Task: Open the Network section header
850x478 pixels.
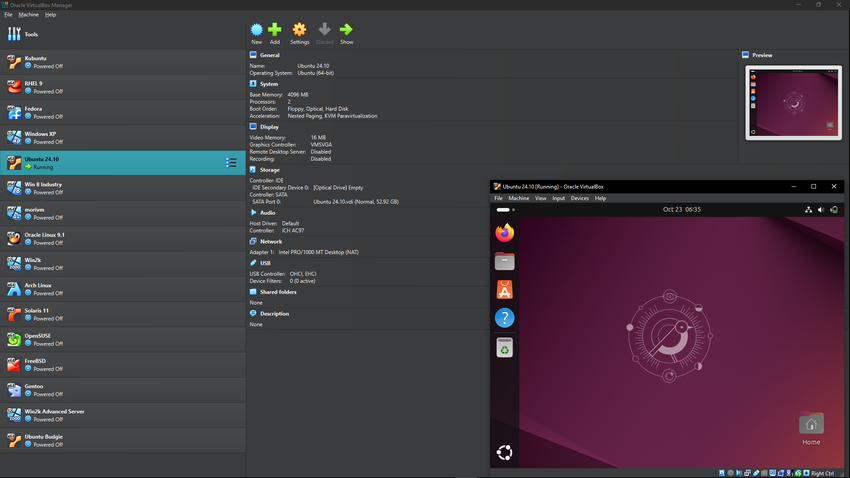Action: point(271,242)
